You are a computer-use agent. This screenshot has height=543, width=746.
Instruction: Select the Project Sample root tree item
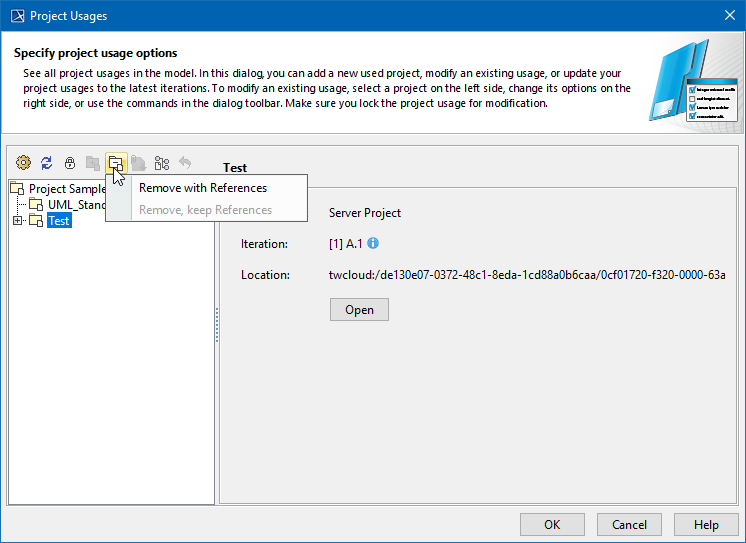coord(67,188)
